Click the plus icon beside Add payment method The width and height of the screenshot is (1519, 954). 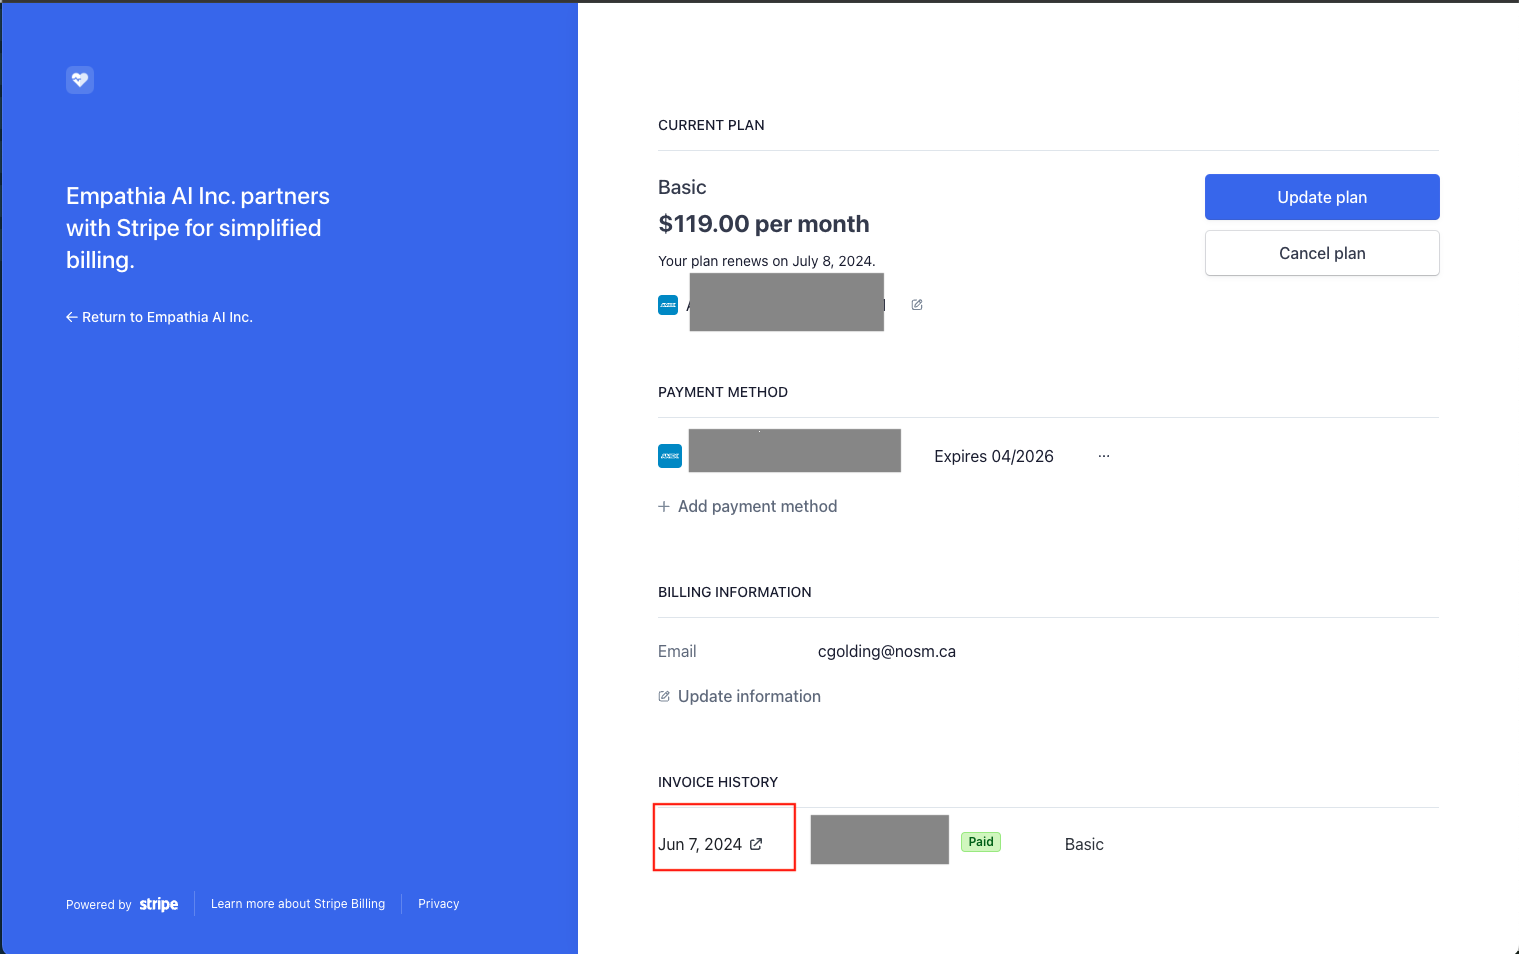(x=664, y=506)
